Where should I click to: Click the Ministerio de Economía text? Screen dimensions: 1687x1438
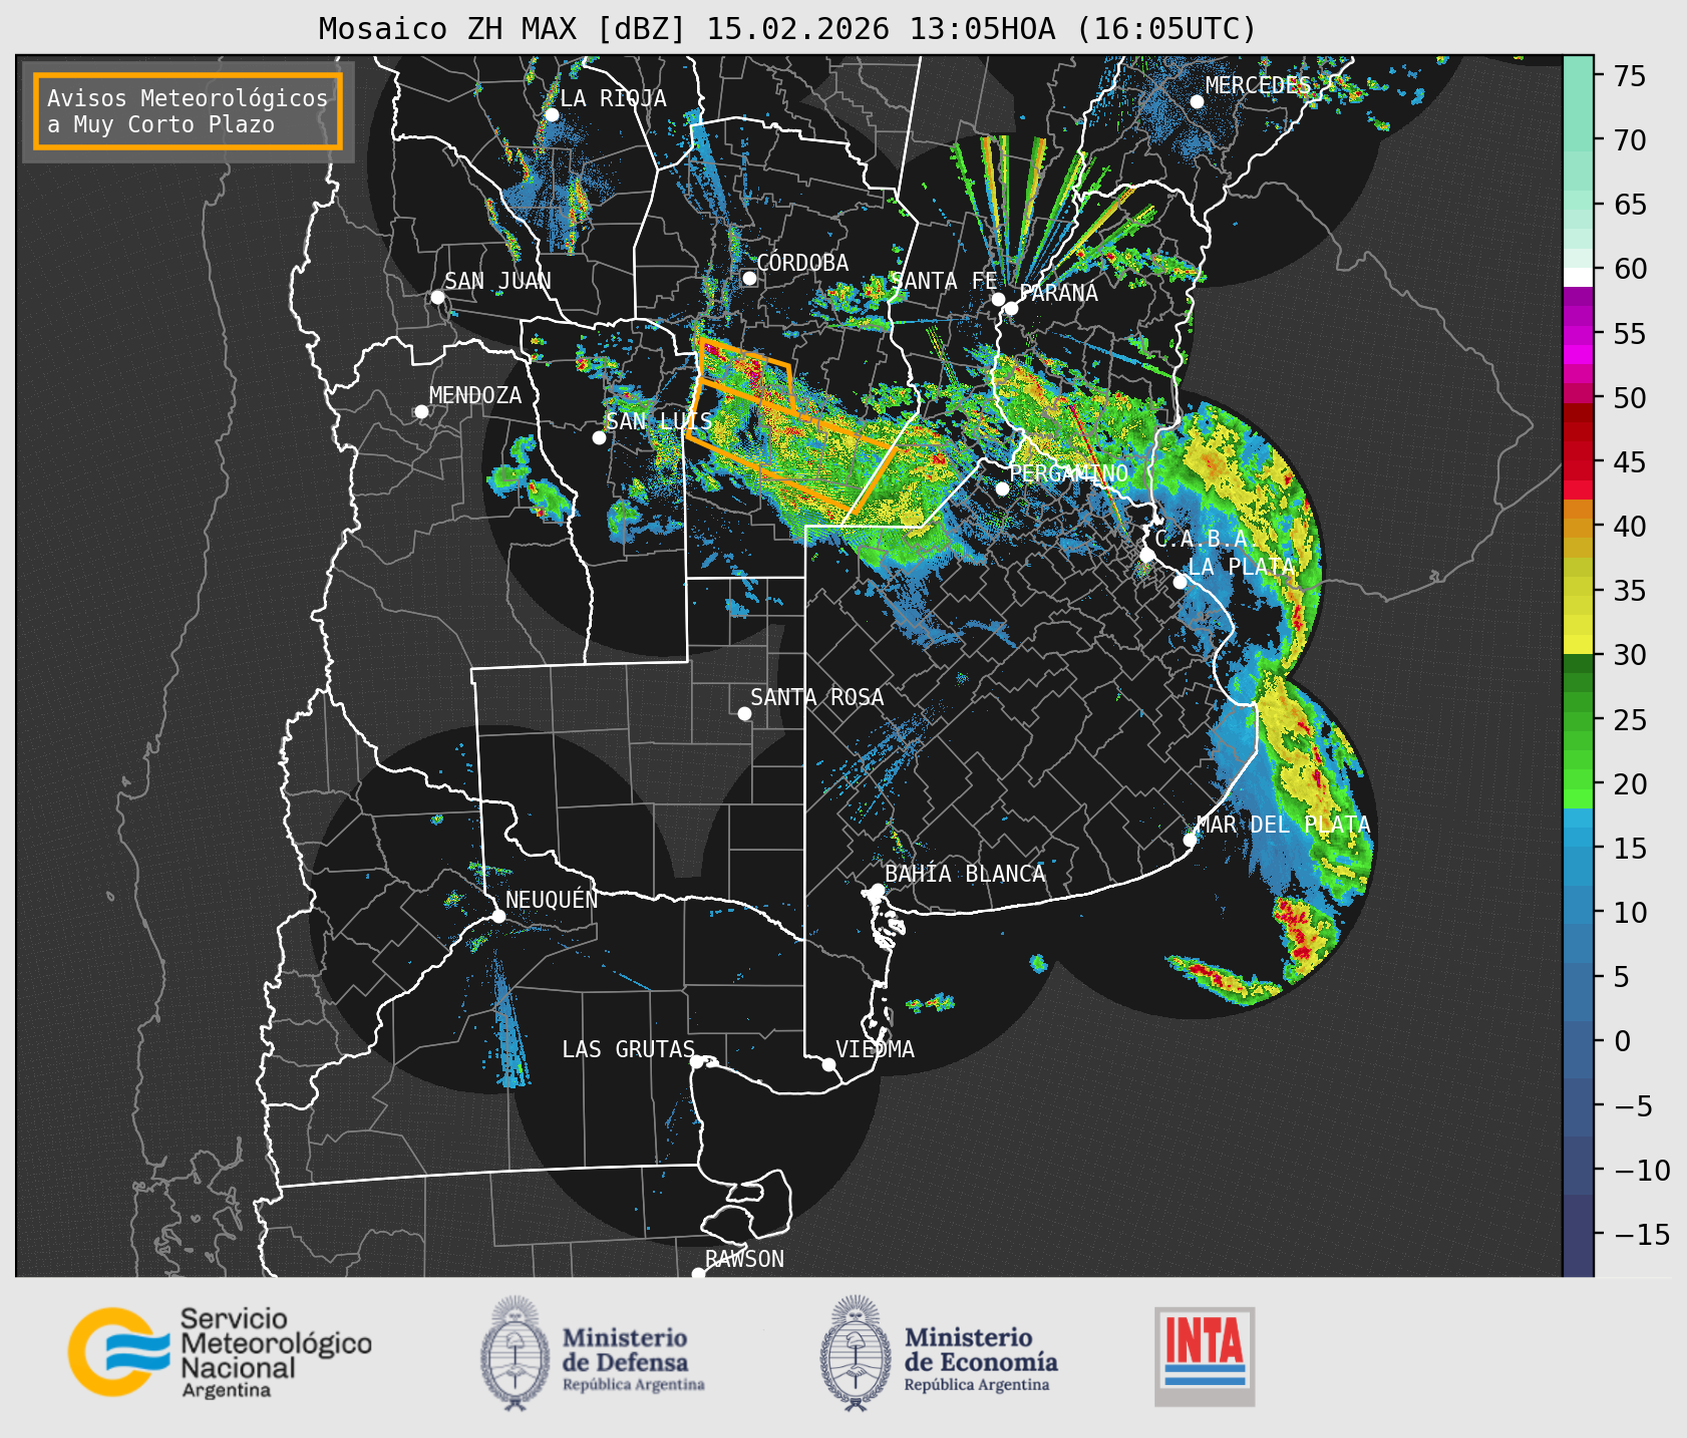coord(981,1358)
